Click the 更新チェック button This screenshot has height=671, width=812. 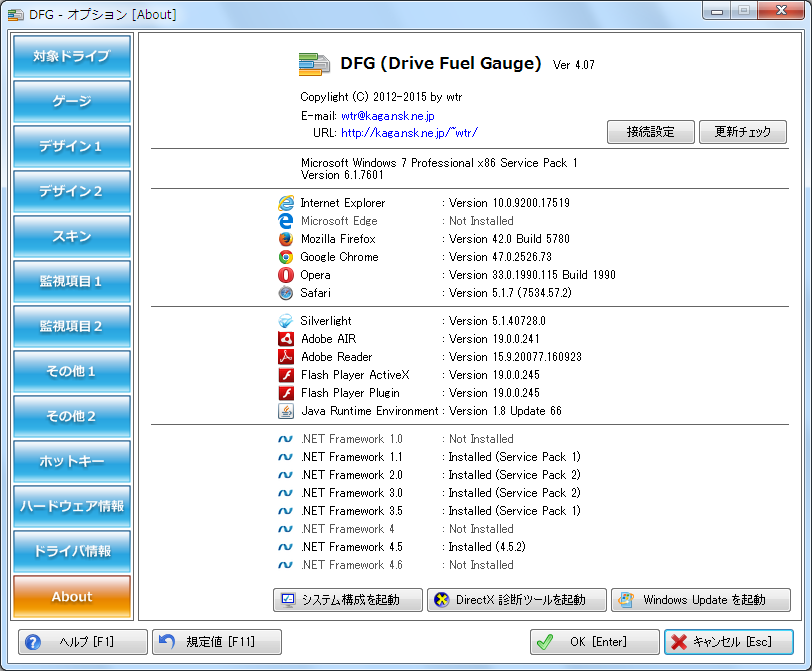pos(742,132)
